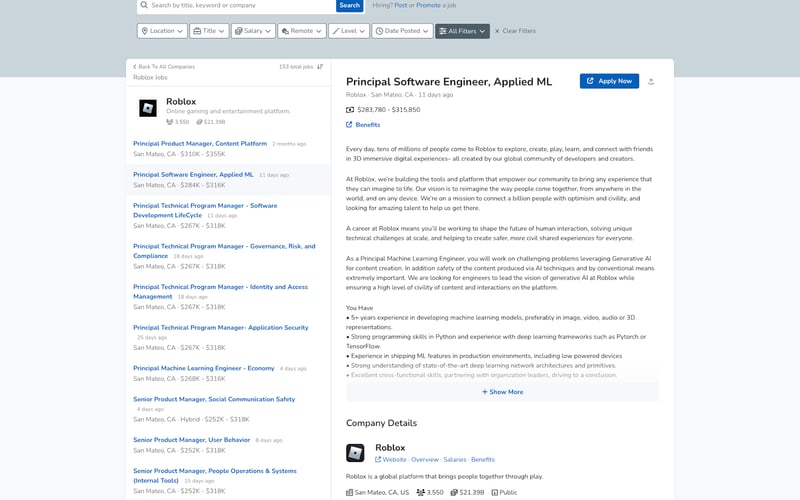Screen dimensions: 800x500
Task: Open the Location filter dropdown
Action: point(162,31)
